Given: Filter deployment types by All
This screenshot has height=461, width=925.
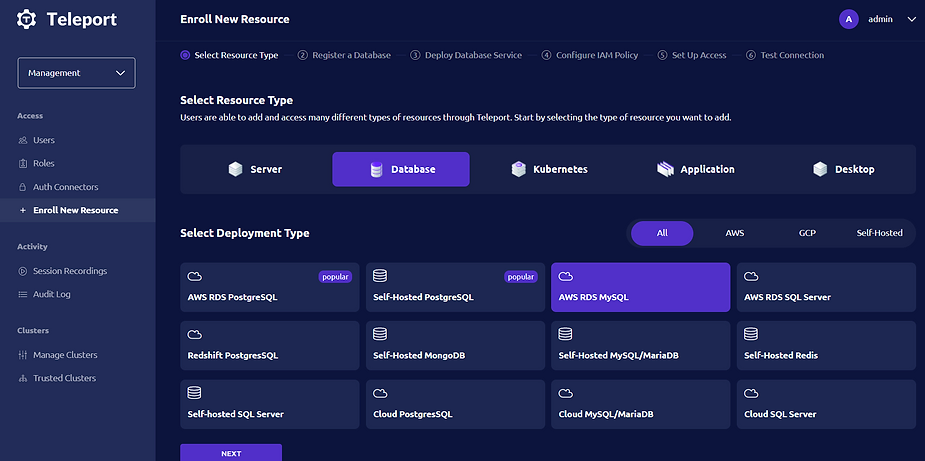Looking at the screenshot, I should point(662,233).
